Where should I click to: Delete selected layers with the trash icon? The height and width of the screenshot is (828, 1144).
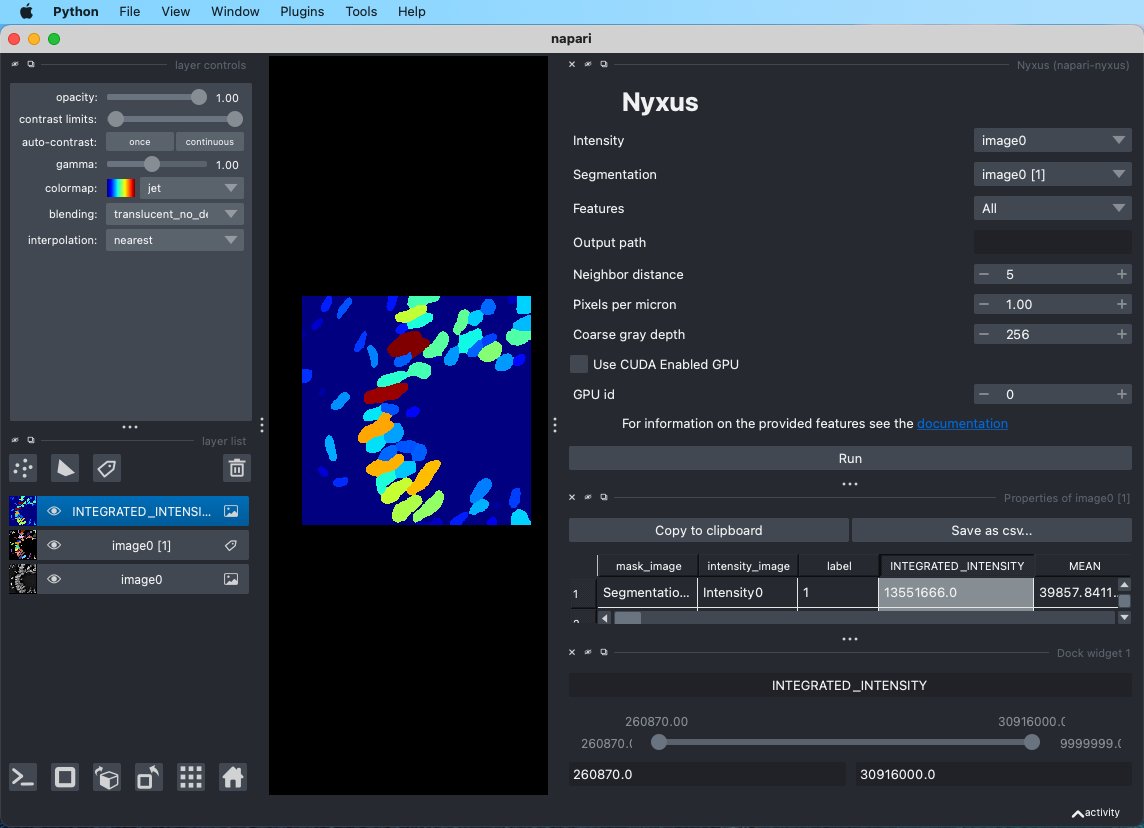point(236,468)
